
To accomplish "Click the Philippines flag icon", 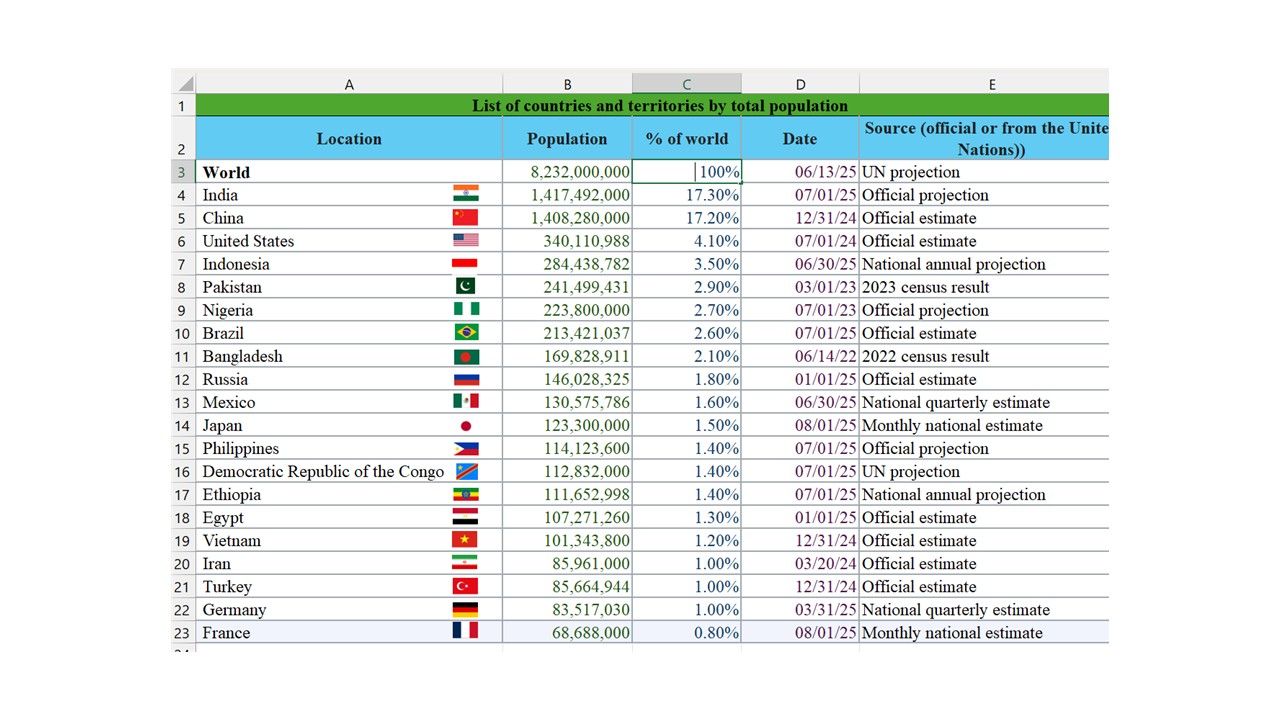I will click(465, 448).
